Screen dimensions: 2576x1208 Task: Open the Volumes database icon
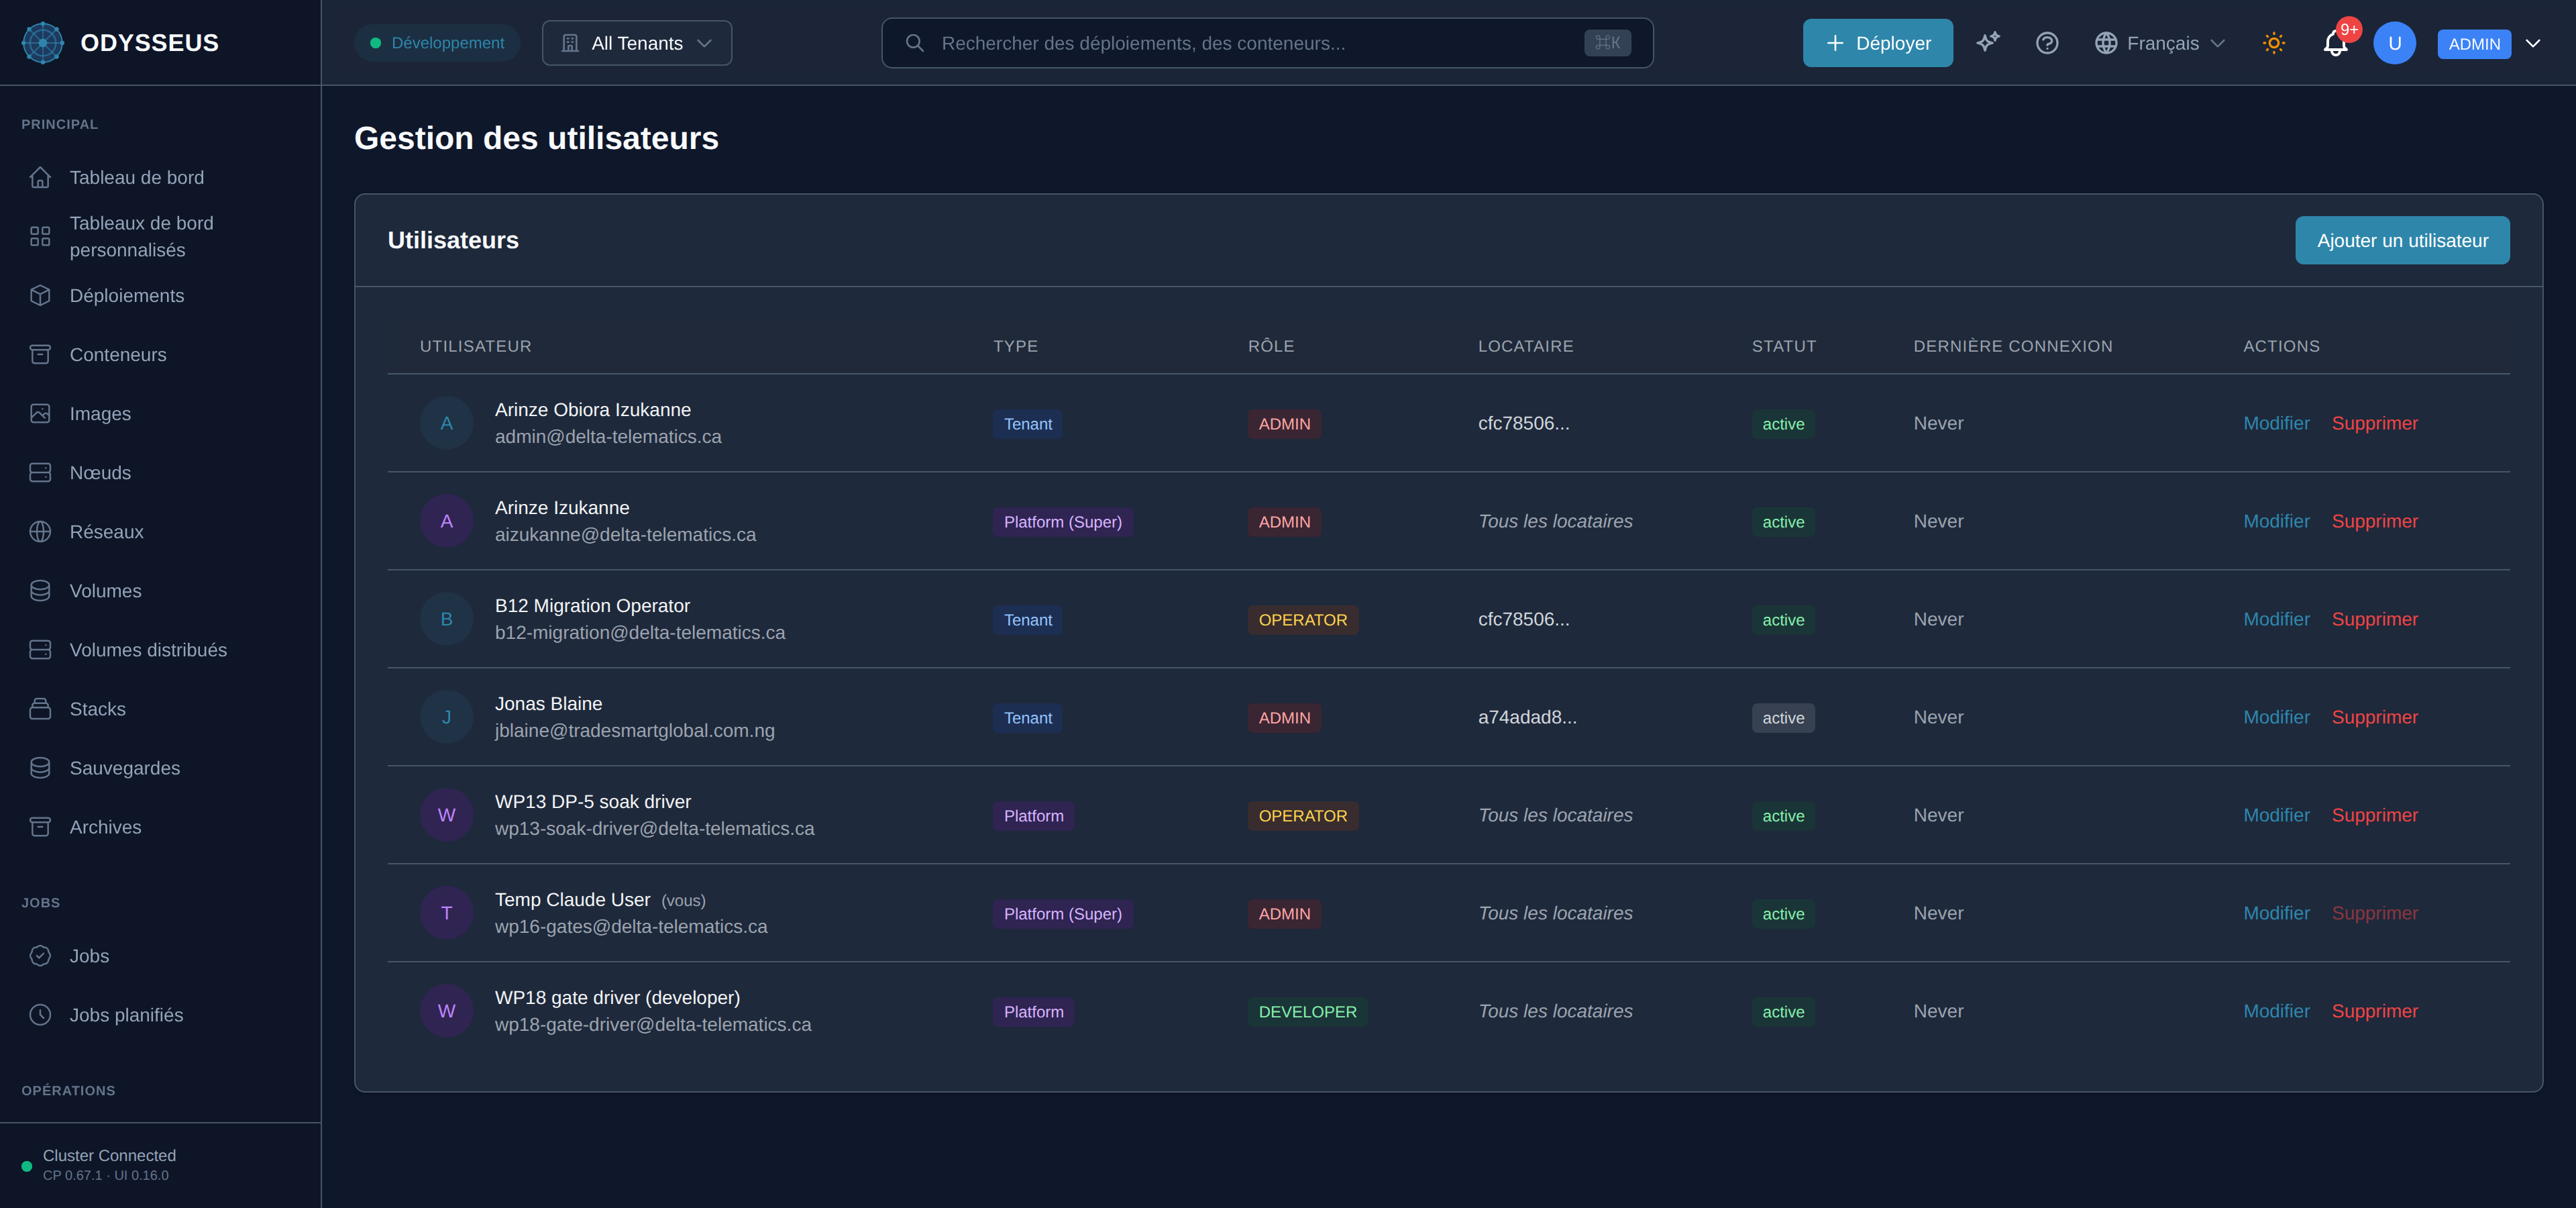coord(40,590)
